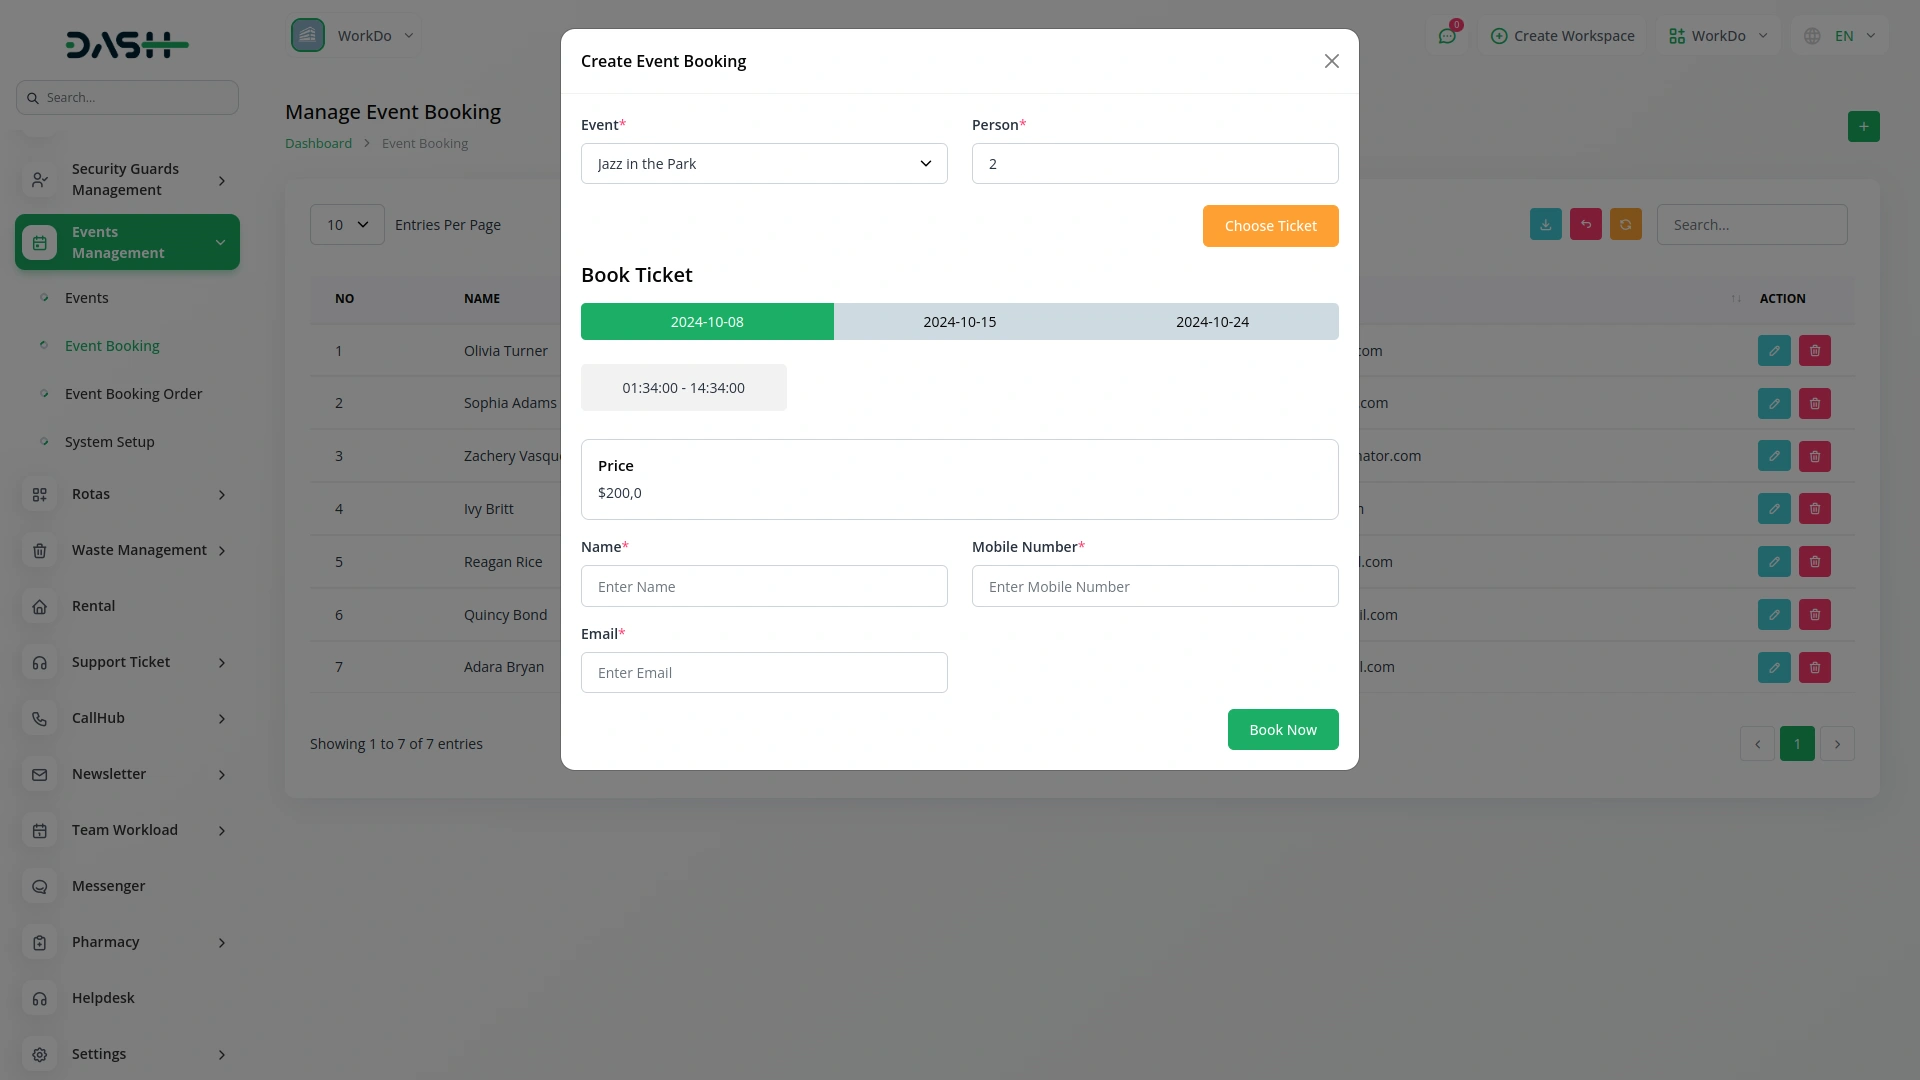Expand the EN language selector
The height and width of the screenshot is (1080, 1920).
[1842, 36]
